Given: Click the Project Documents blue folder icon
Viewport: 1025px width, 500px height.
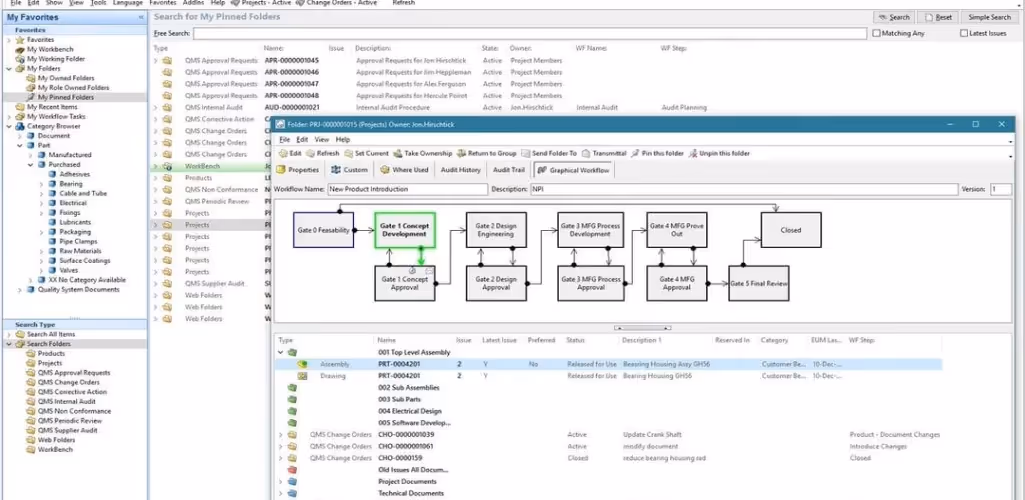Looking at the screenshot, I should pyautogui.click(x=292, y=482).
